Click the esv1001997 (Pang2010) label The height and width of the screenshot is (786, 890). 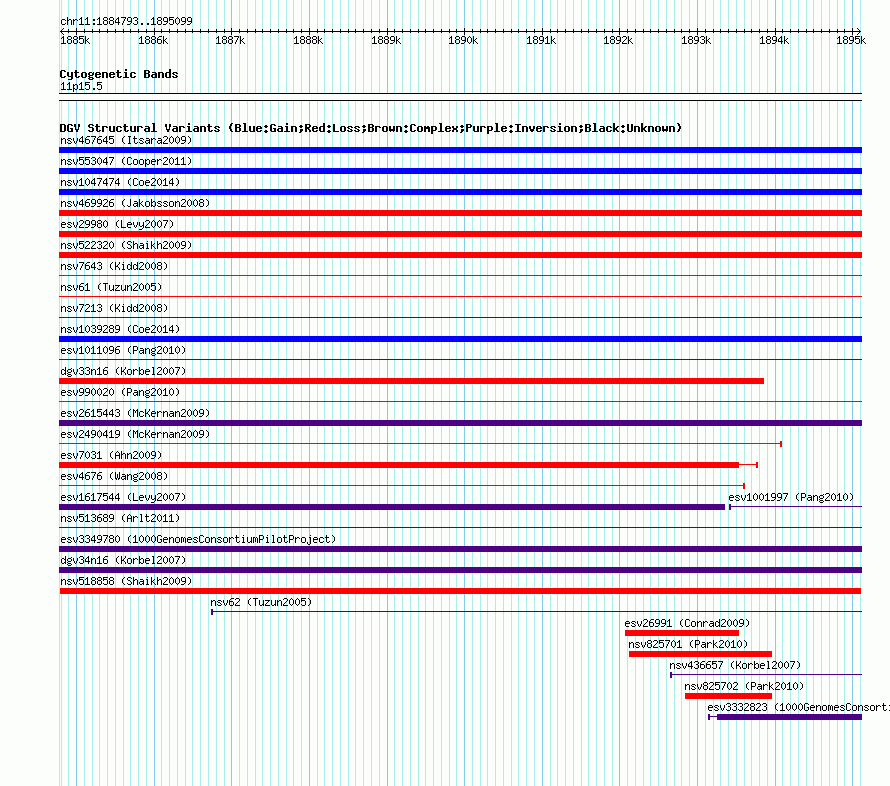[791, 497]
